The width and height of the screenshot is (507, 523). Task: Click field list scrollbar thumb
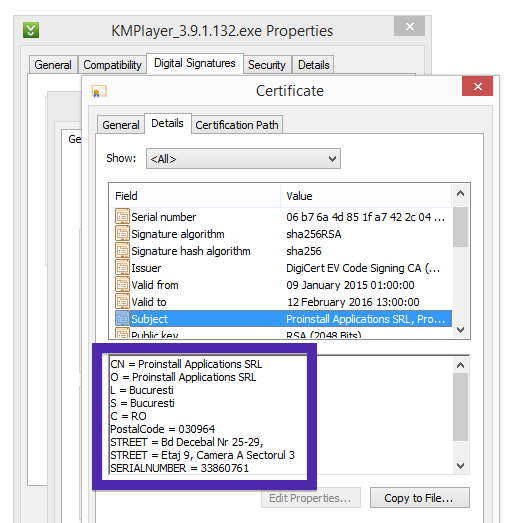click(x=461, y=227)
